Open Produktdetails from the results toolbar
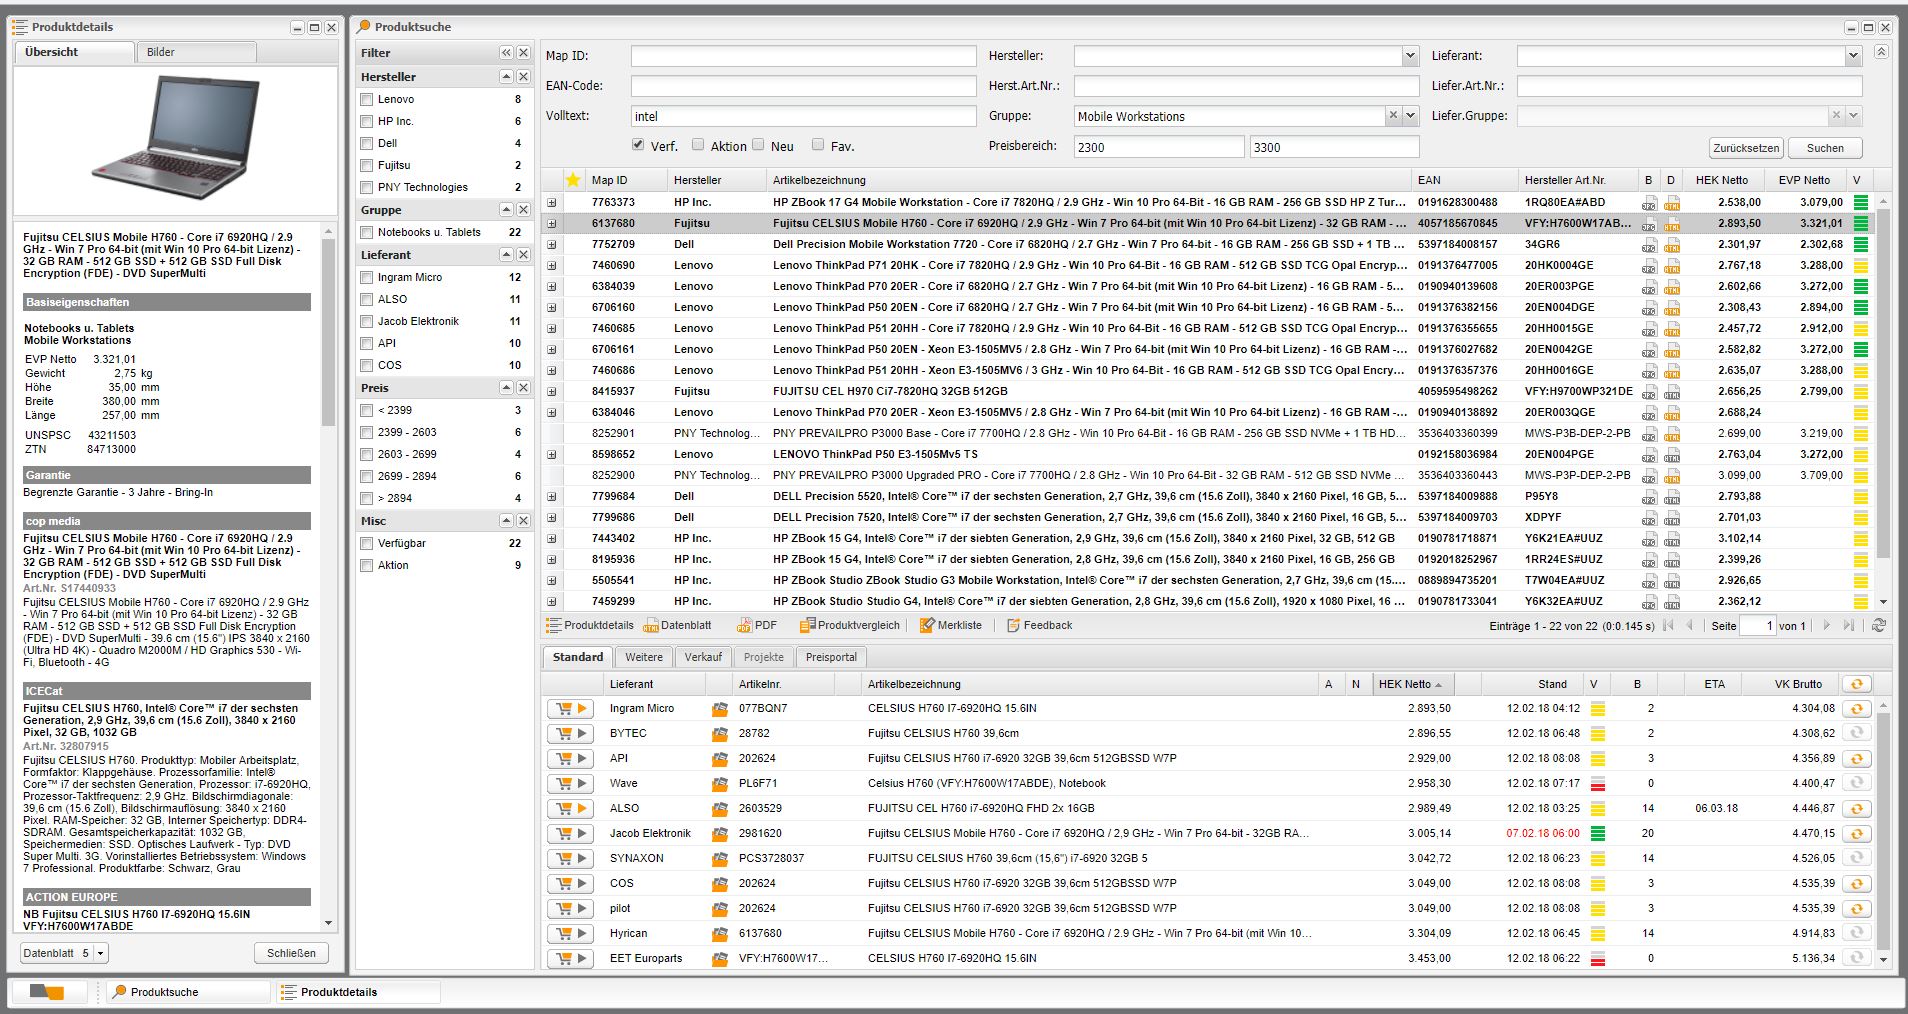The height and width of the screenshot is (1014, 1908). [590, 625]
